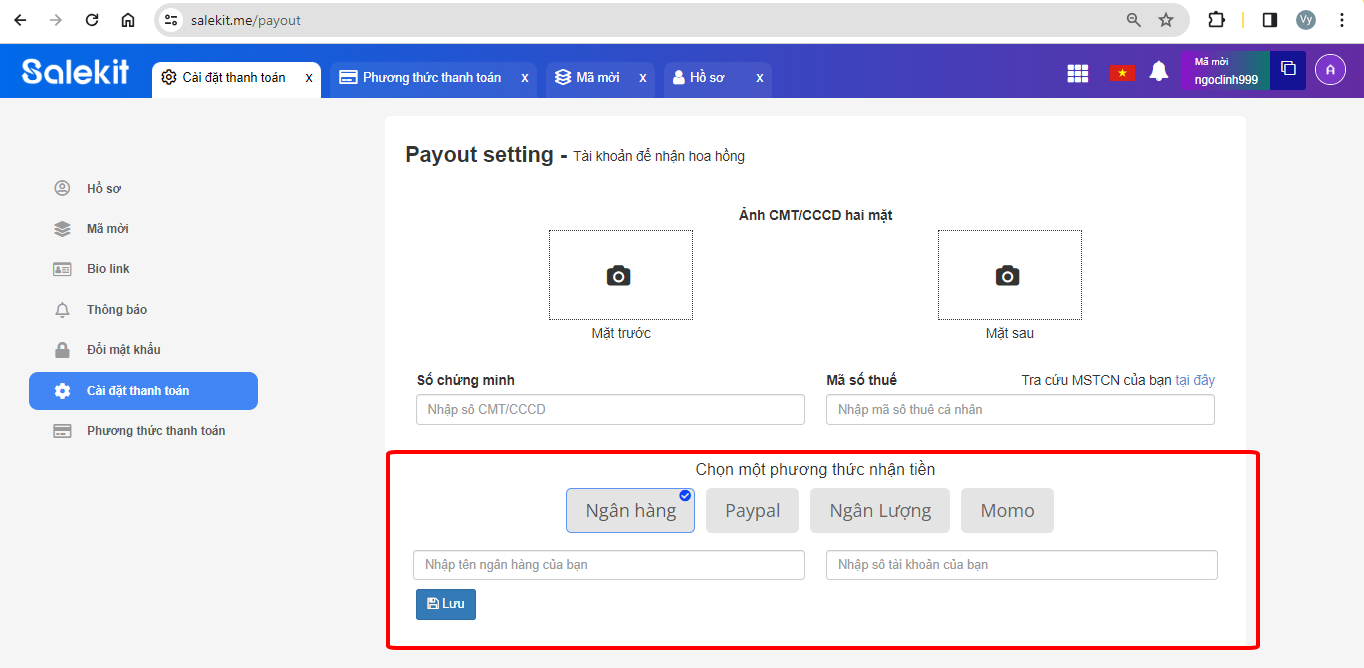Follow the 'tại đây' tax lookup link
The width and height of the screenshot is (1364, 668).
1195,380
